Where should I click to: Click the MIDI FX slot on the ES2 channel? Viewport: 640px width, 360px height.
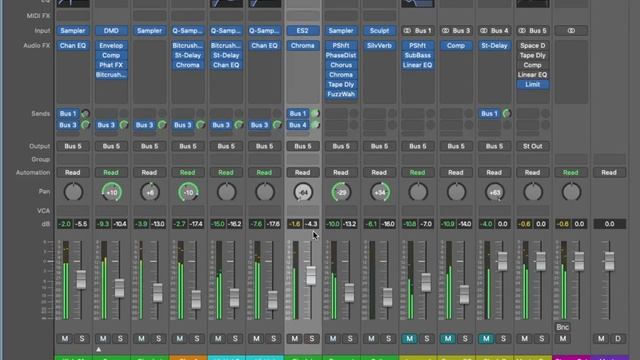click(x=302, y=16)
